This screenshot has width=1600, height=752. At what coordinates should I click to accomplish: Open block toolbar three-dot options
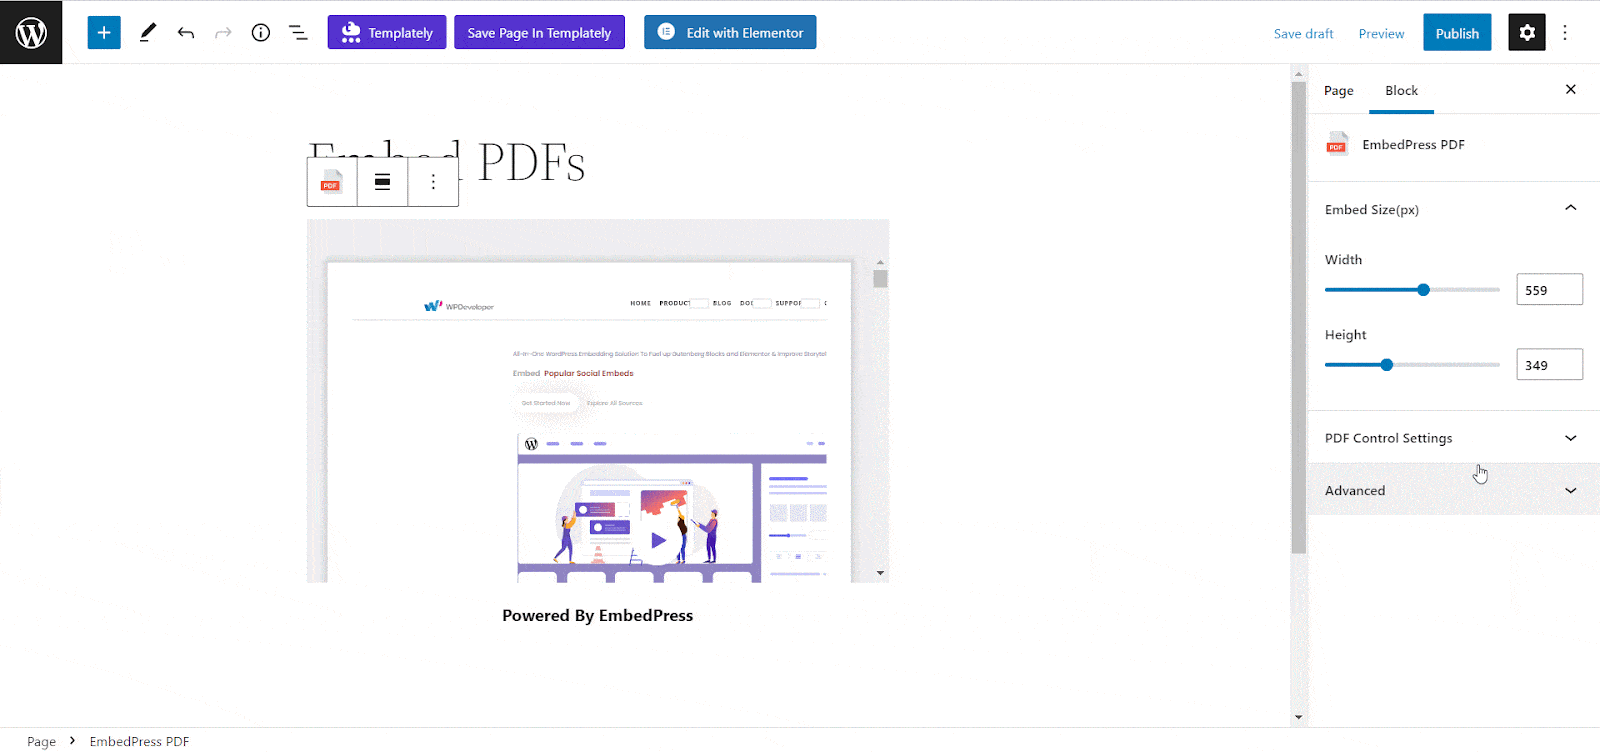[433, 182]
